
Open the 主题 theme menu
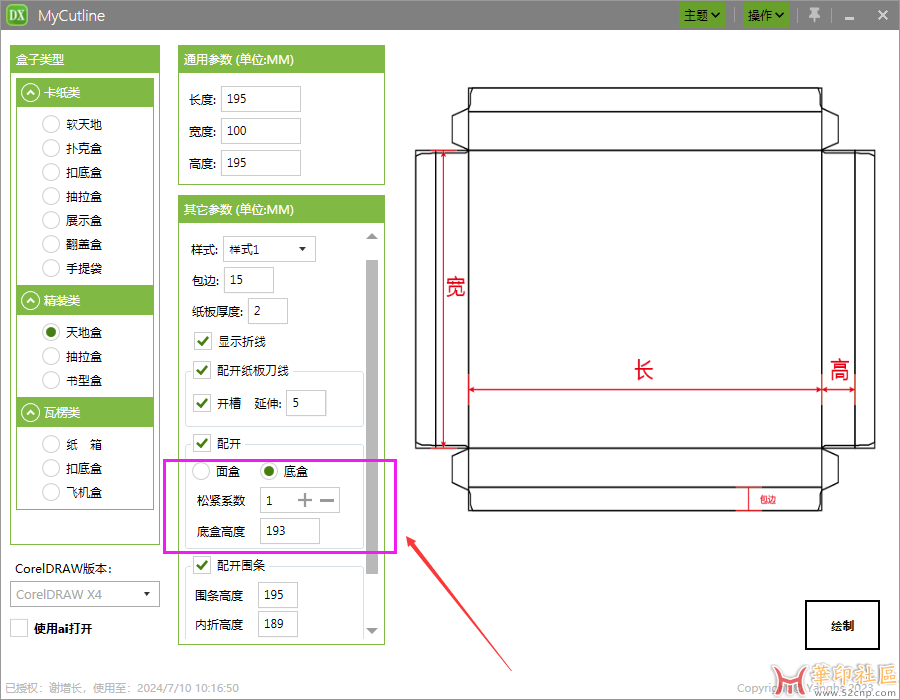coord(702,15)
